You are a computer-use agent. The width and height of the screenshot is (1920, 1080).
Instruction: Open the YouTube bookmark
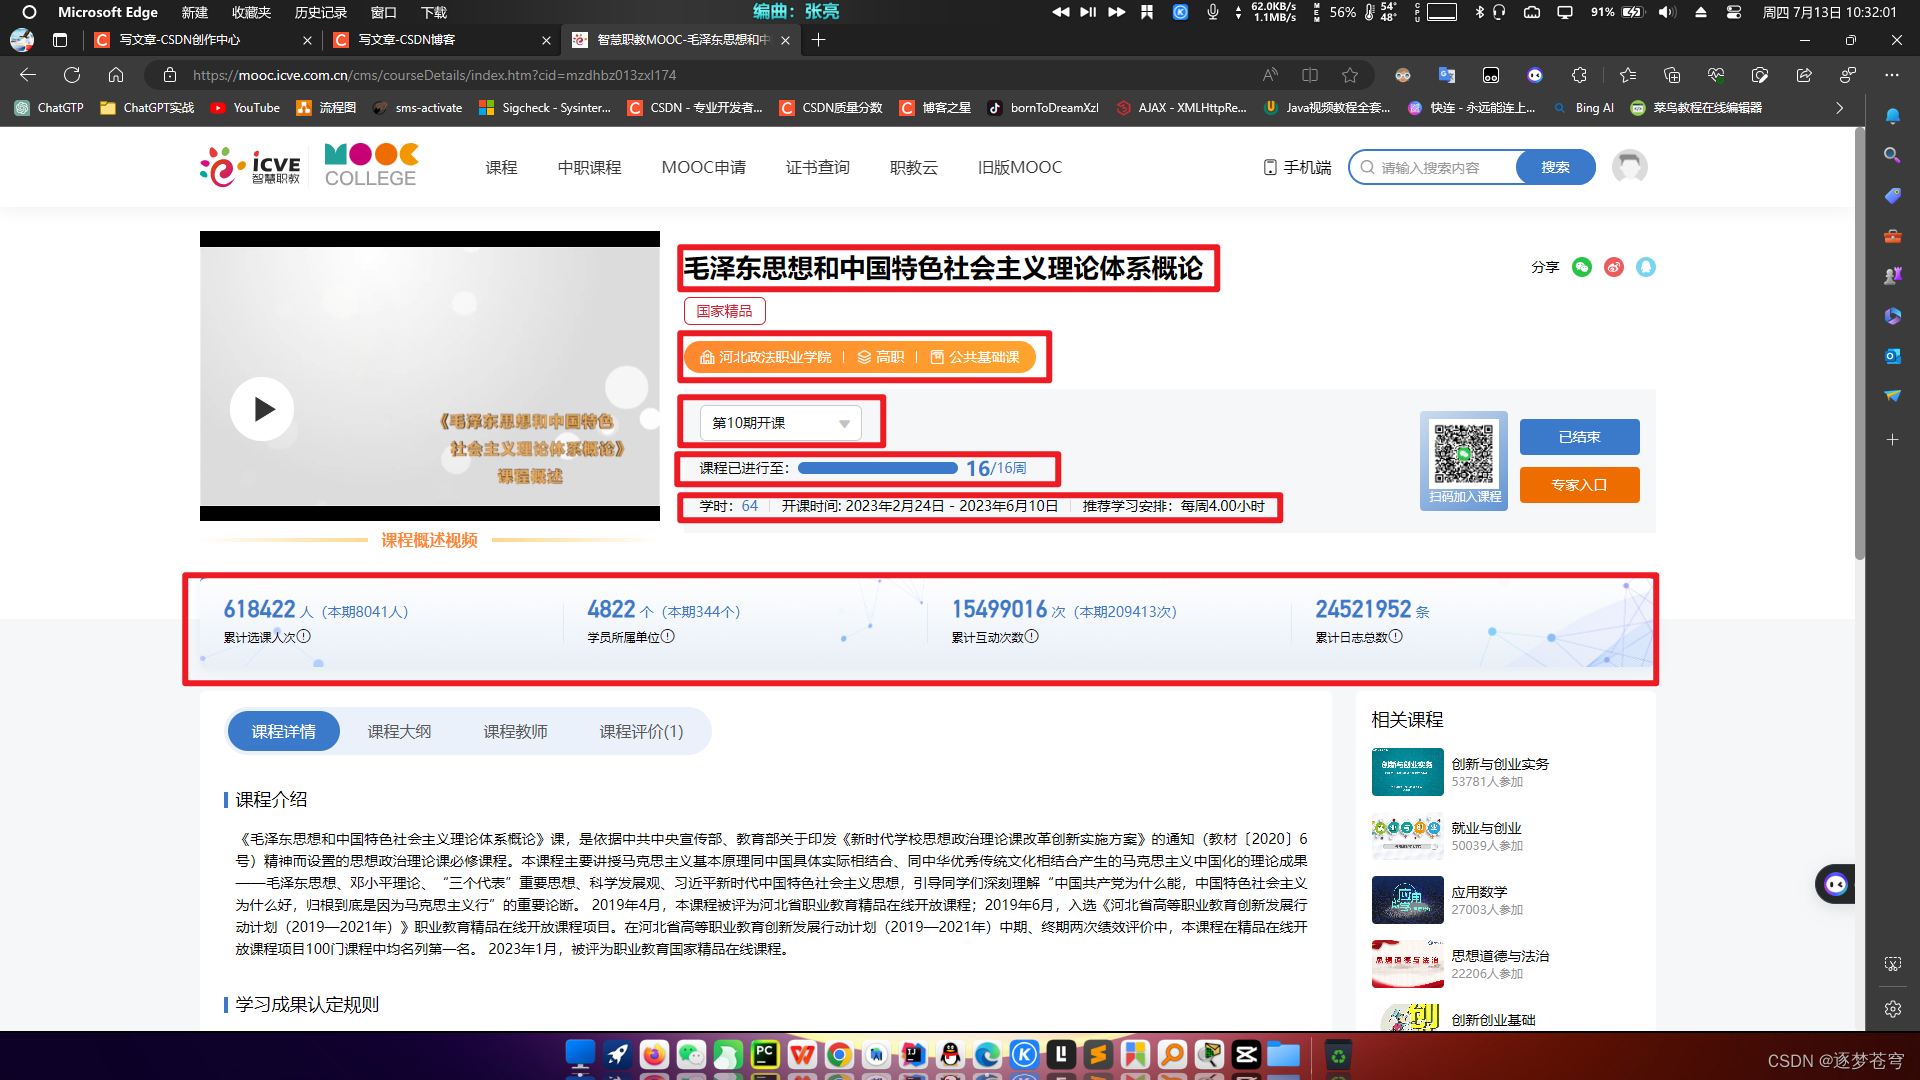pyautogui.click(x=245, y=108)
